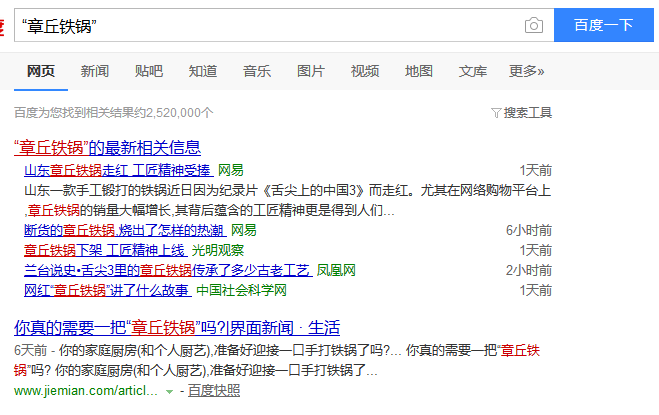Click the www.jiemian.com/articl... URL
Image resolution: width=659 pixels, height=415 pixels.
coord(86,391)
